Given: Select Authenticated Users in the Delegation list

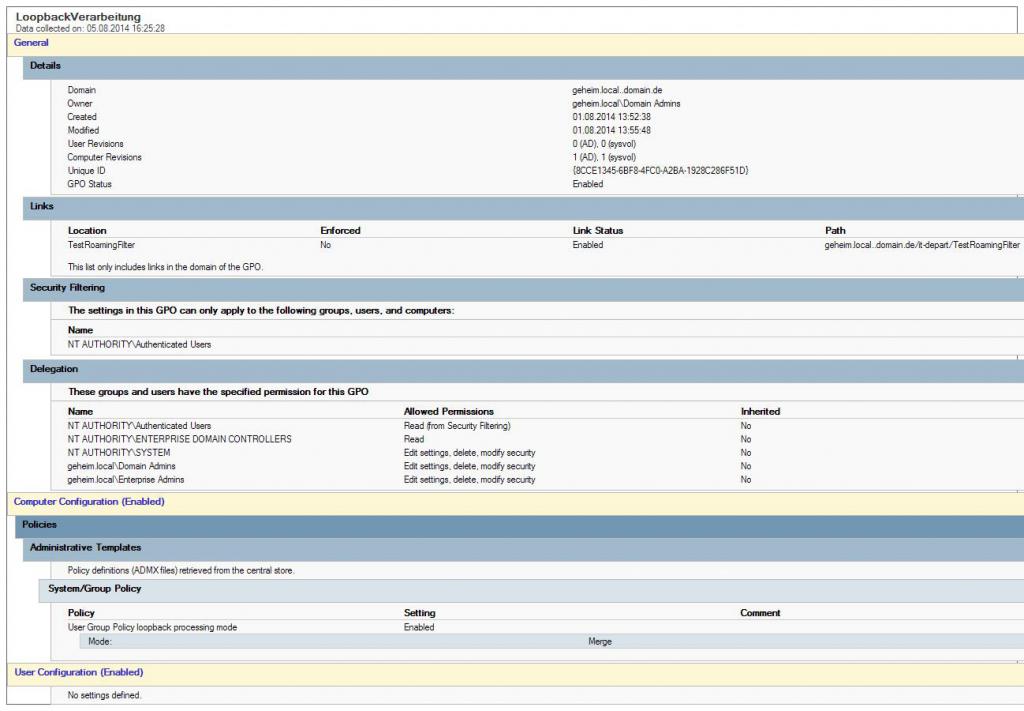Looking at the screenshot, I should (x=139, y=426).
